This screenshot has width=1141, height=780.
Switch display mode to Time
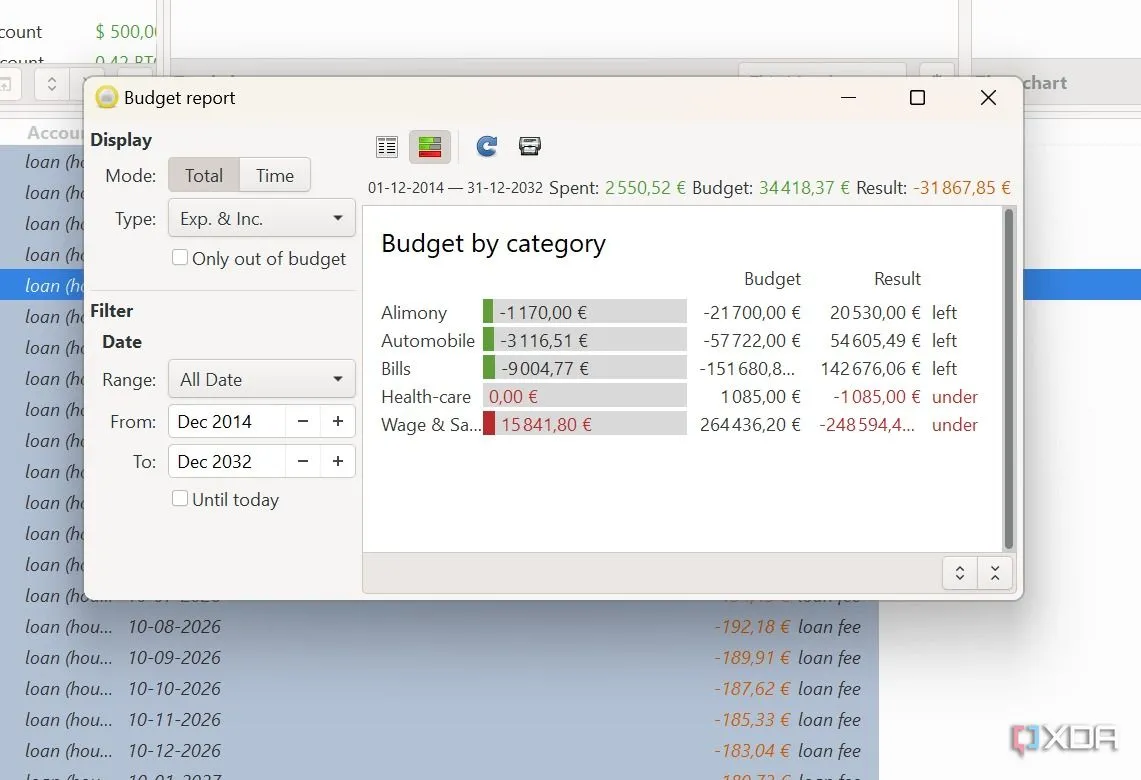coord(275,175)
